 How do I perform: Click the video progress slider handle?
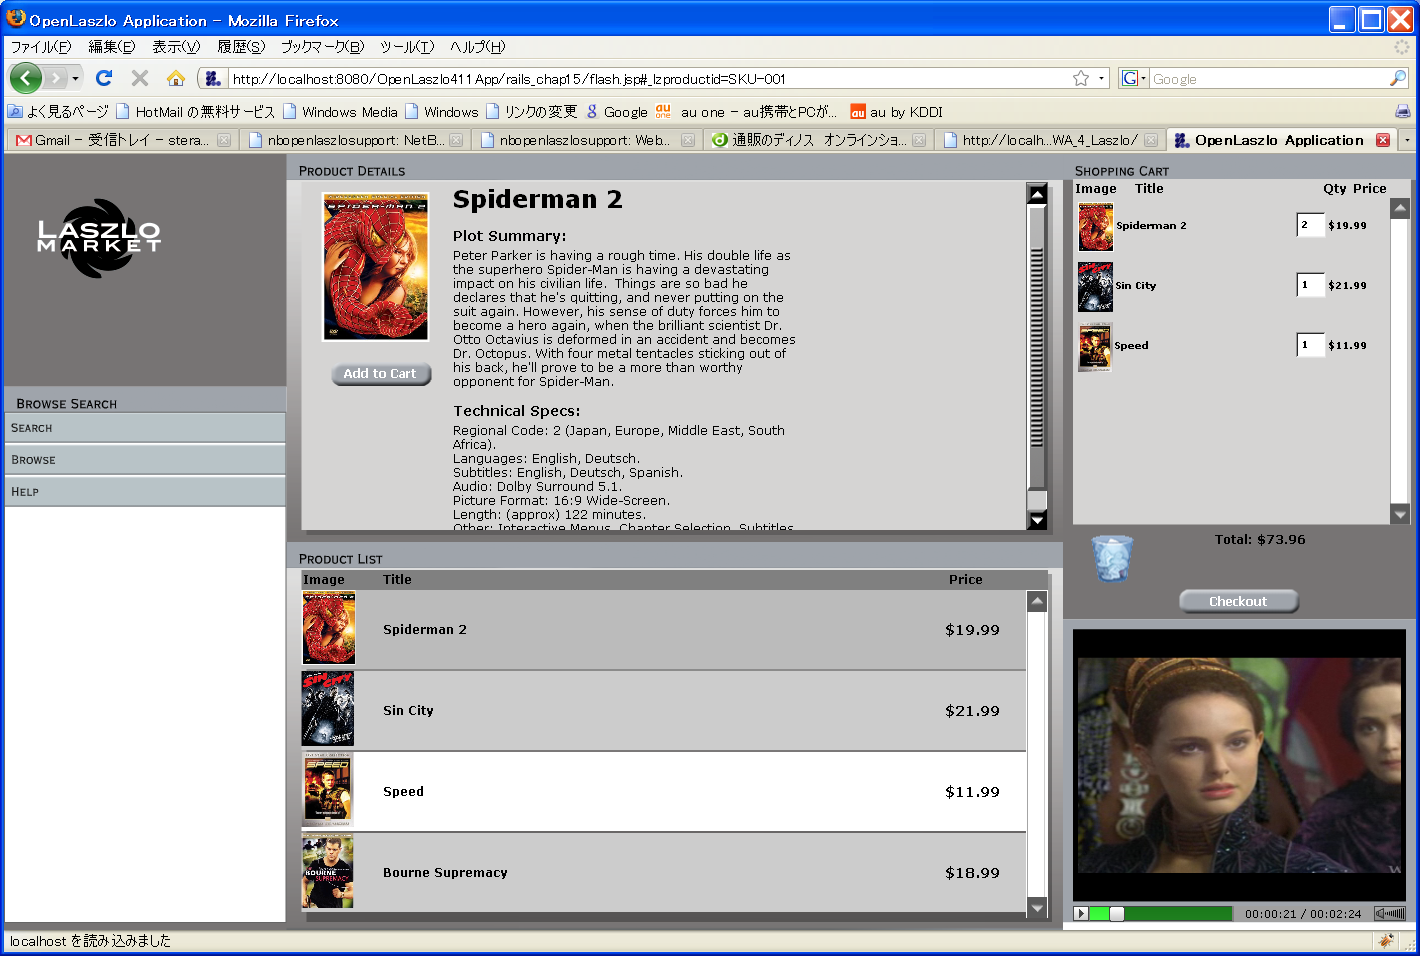coord(1116,913)
